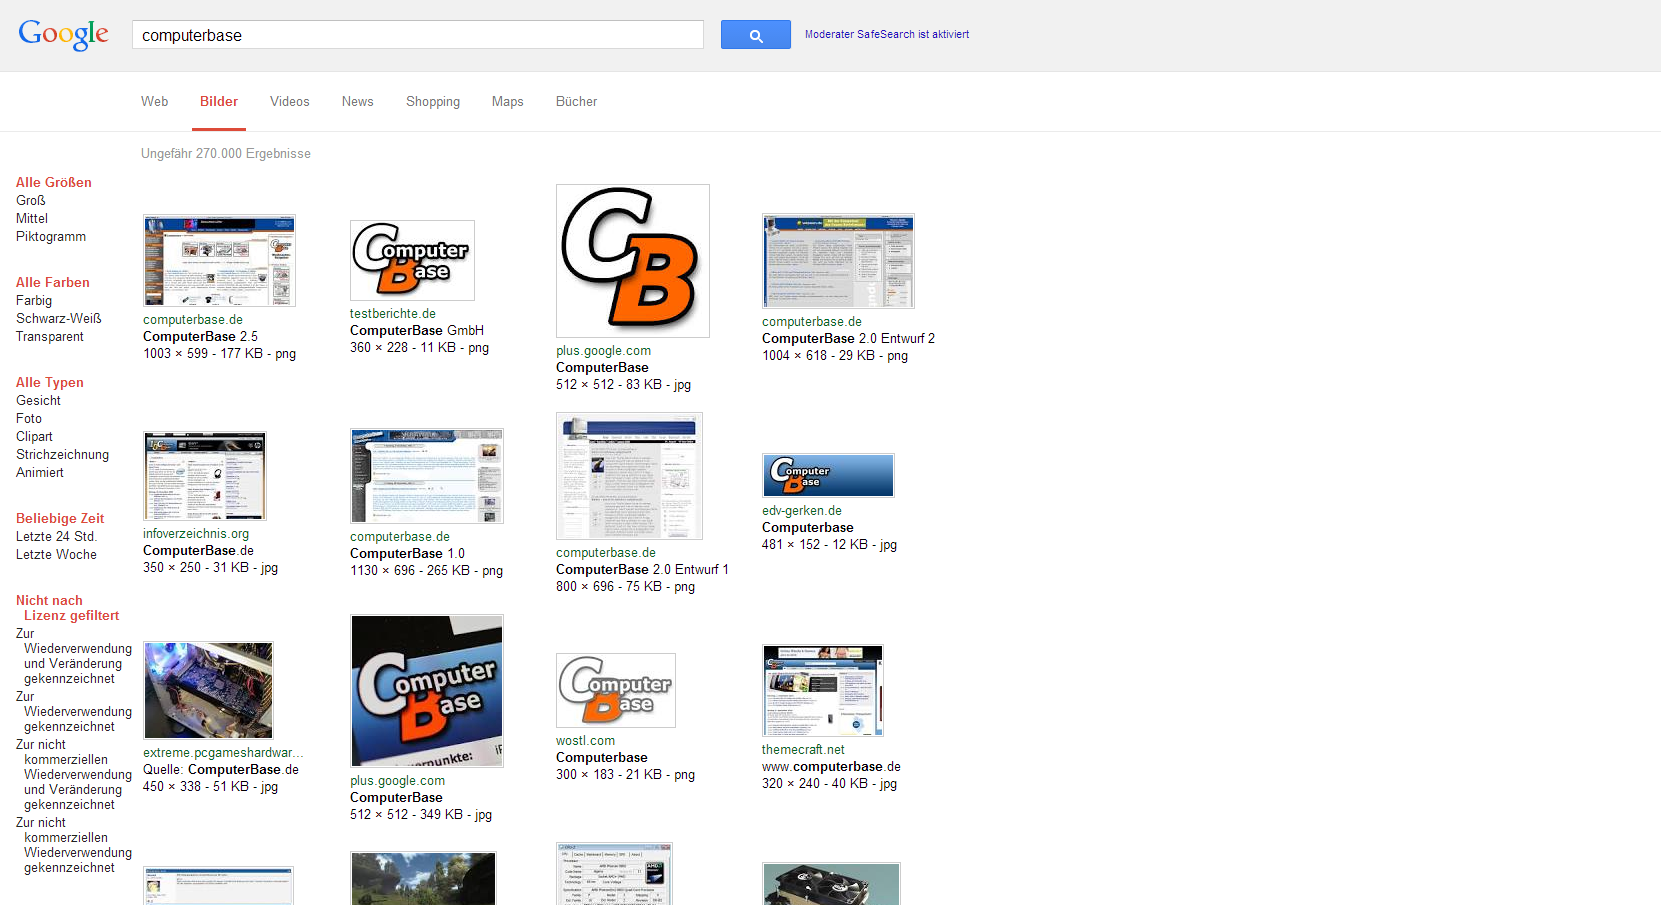Select Nicht nach Lizenz gefiltert option
Viewport: 1661px width, 905px height.
[67, 608]
